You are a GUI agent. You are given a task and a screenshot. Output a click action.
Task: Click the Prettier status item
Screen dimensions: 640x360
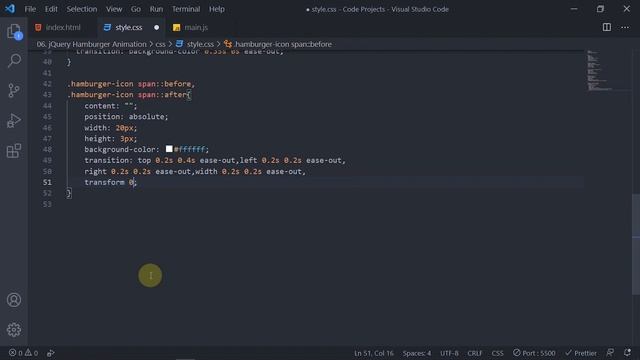(x=581, y=353)
